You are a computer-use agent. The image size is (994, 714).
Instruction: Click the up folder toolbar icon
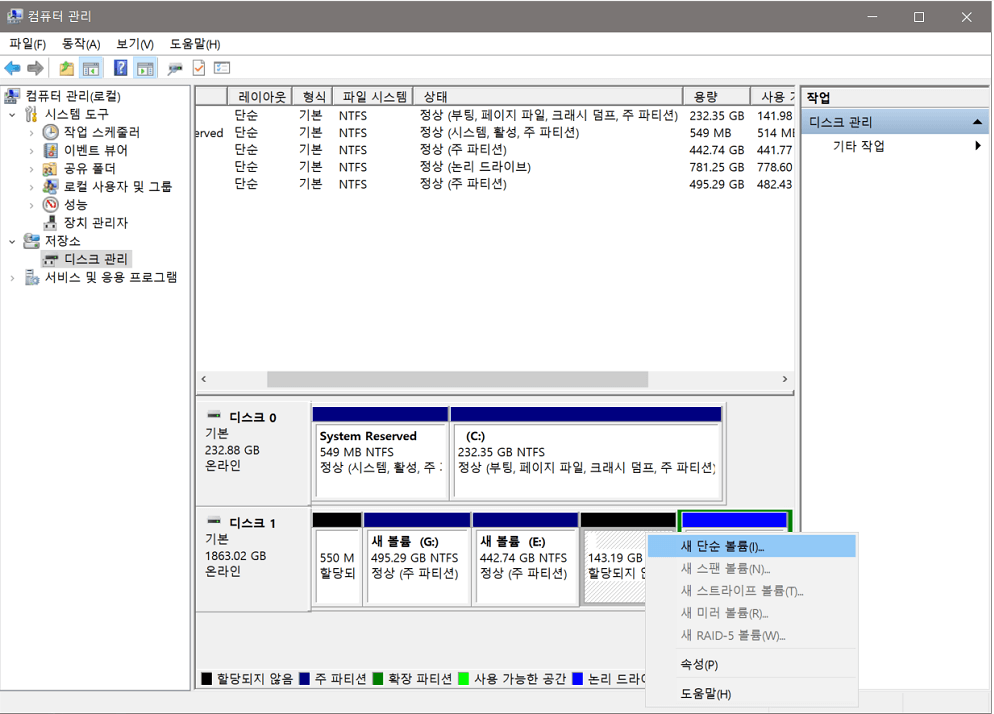point(66,67)
